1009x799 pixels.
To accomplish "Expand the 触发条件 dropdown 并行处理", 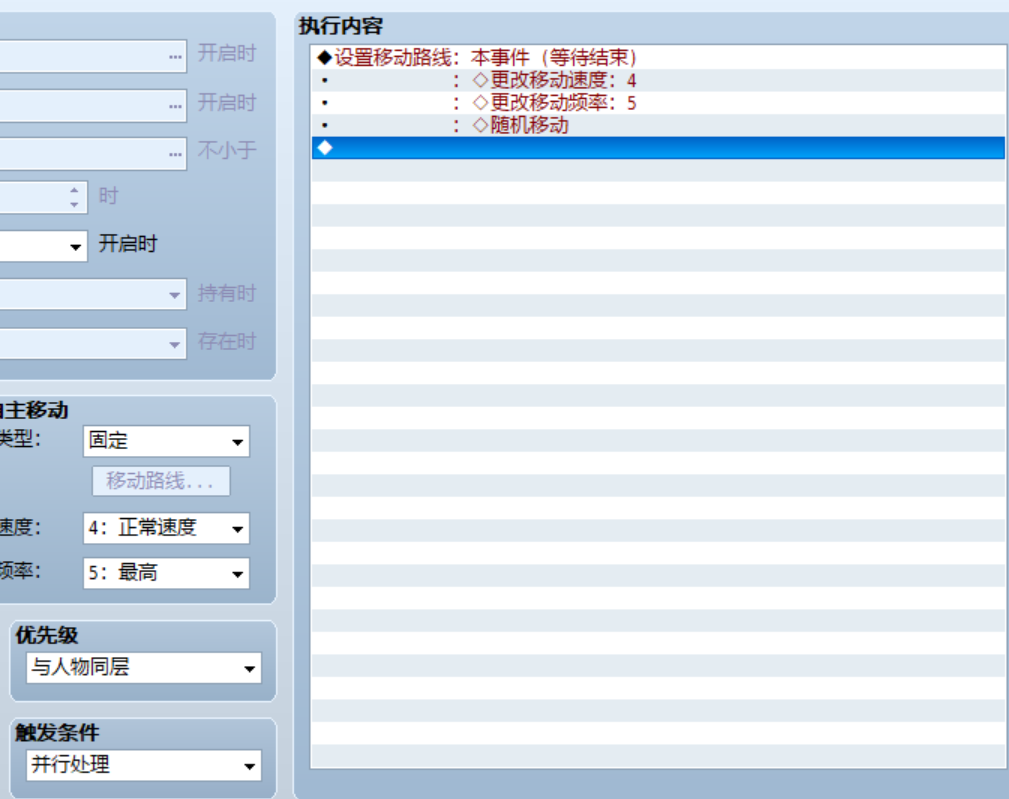I will [143, 765].
